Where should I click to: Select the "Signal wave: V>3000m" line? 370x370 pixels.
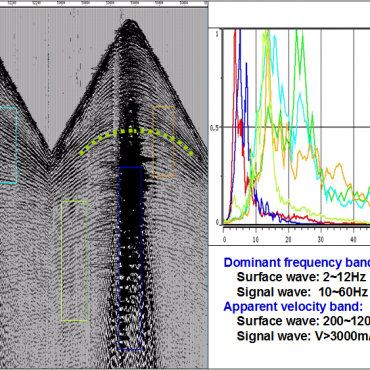(x=303, y=336)
